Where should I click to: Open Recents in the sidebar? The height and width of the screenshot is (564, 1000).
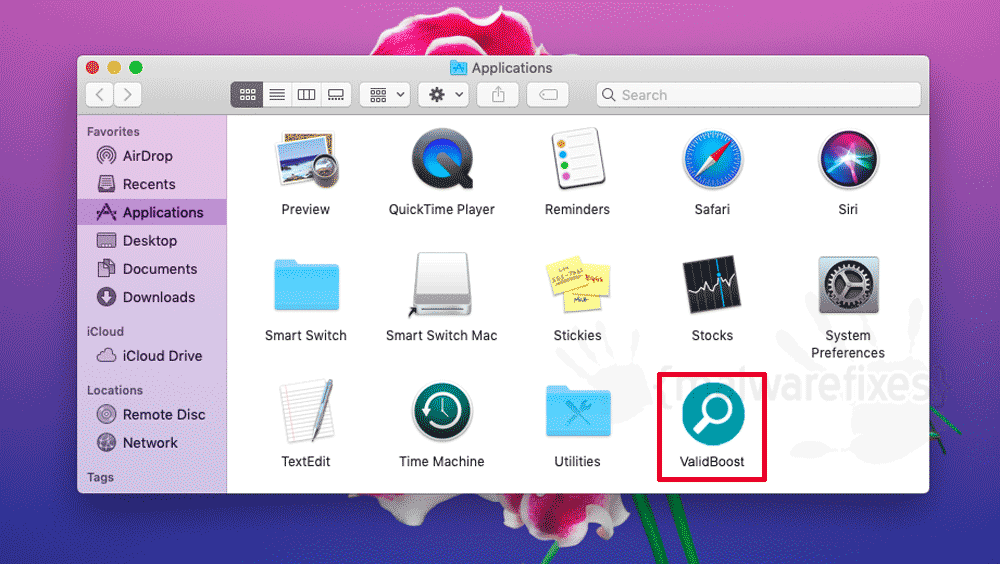click(152, 184)
